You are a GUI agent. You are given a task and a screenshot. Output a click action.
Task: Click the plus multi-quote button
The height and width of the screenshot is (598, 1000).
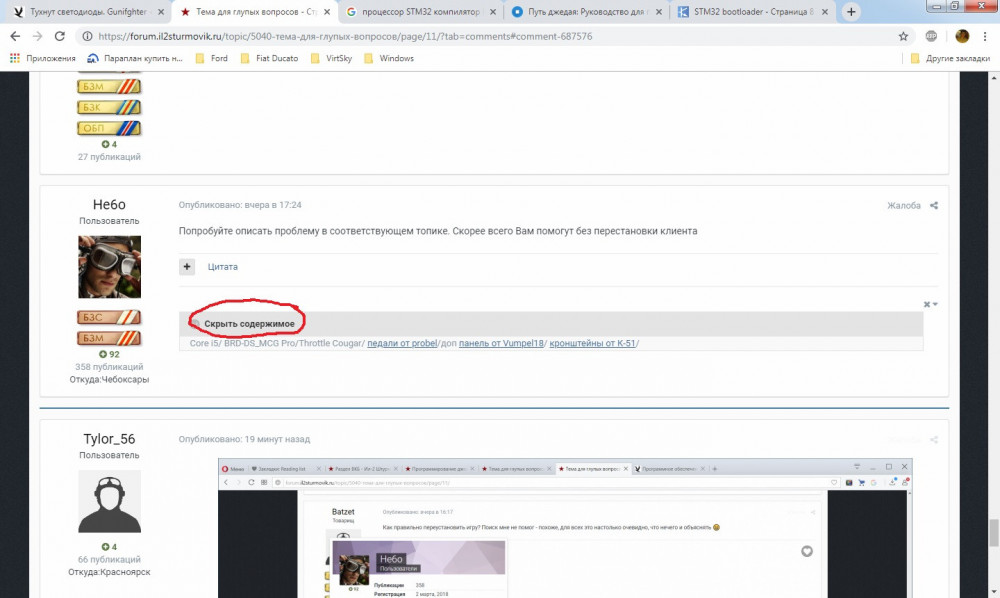pyautogui.click(x=187, y=267)
